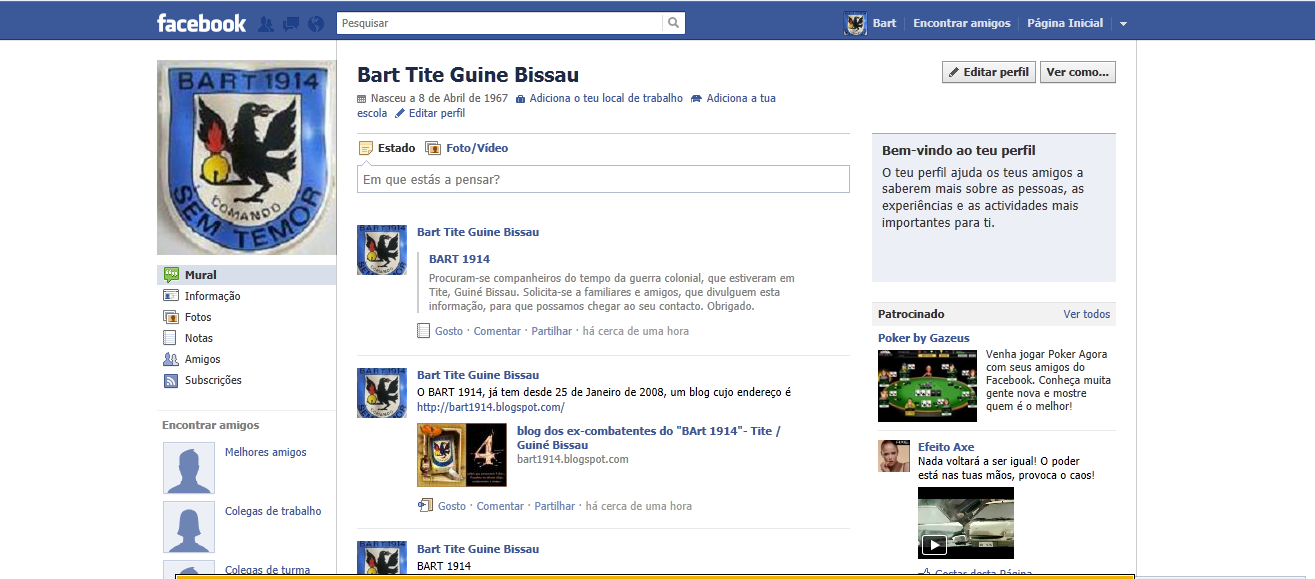Click BART 1914 post title link

(459, 259)
